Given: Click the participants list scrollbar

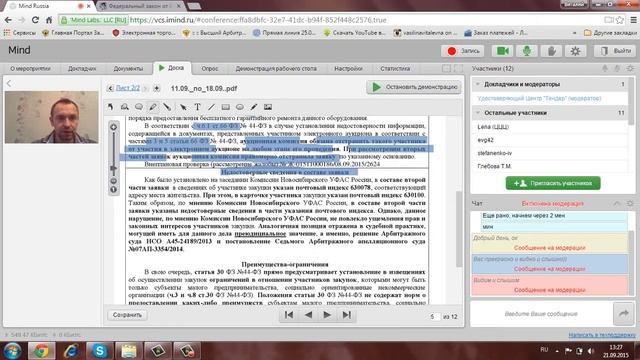Looking at the screenshot, I should click(631, 102).
